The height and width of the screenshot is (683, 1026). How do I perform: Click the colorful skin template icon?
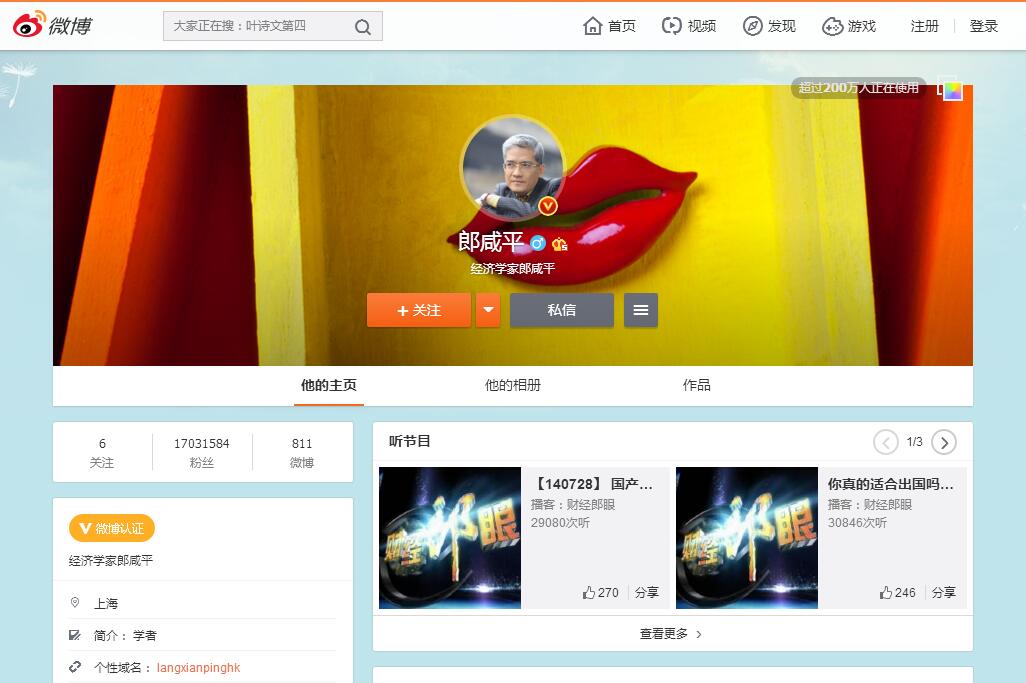coord(951,90)
